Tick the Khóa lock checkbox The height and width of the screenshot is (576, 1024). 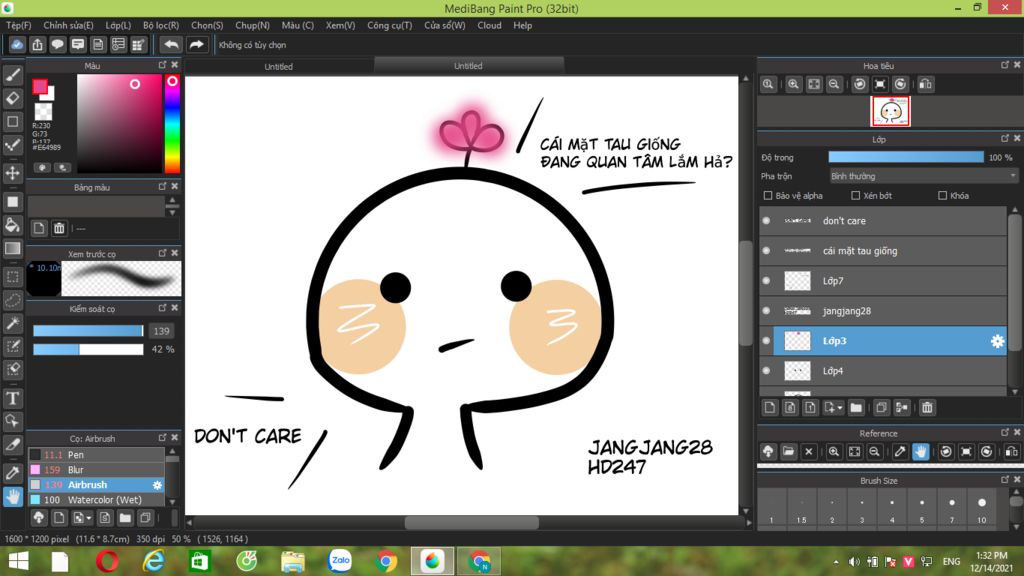click(x=942, y=195)
